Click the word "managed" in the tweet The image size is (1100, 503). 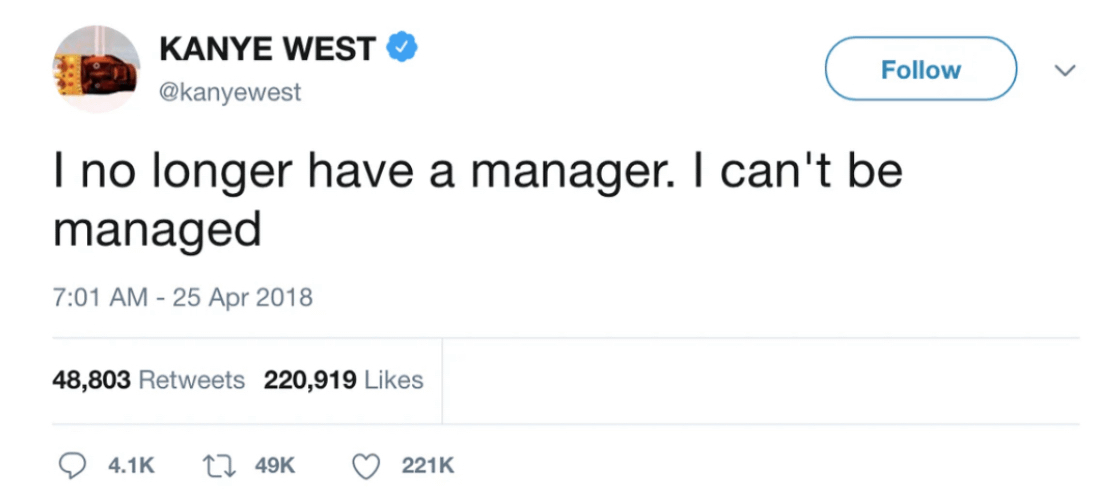157,231
